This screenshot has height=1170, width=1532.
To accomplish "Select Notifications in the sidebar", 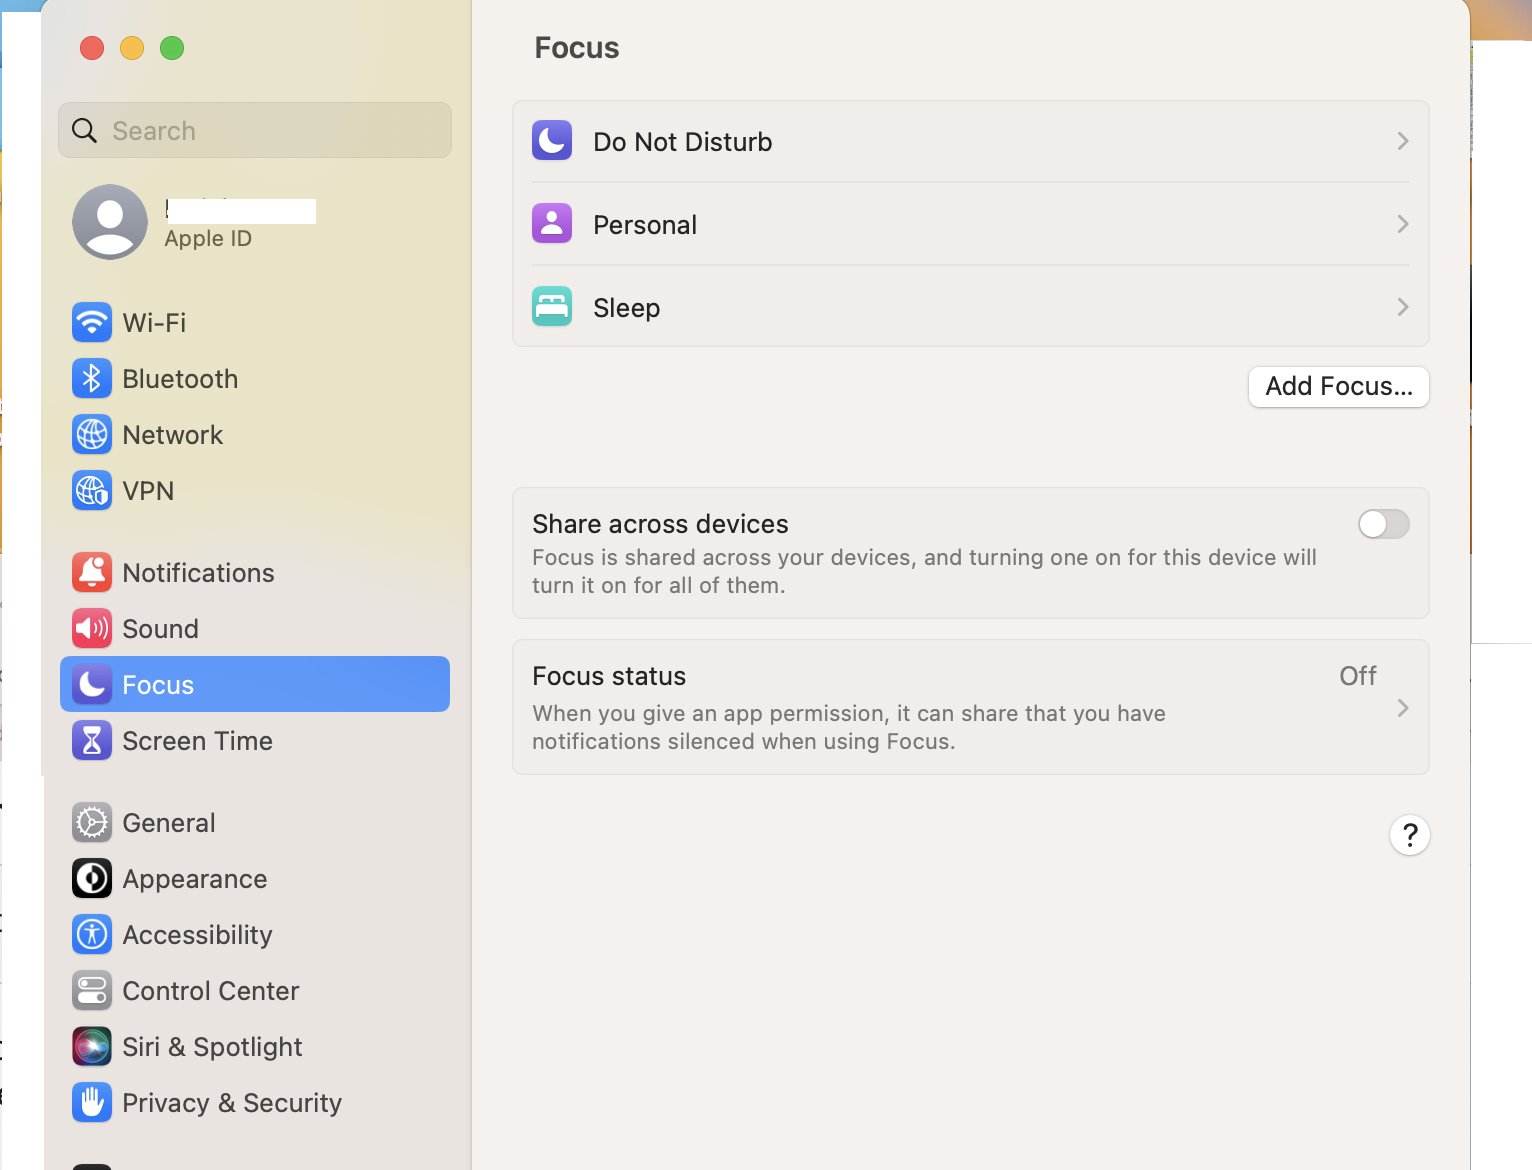I will click(x=255, y=572).
